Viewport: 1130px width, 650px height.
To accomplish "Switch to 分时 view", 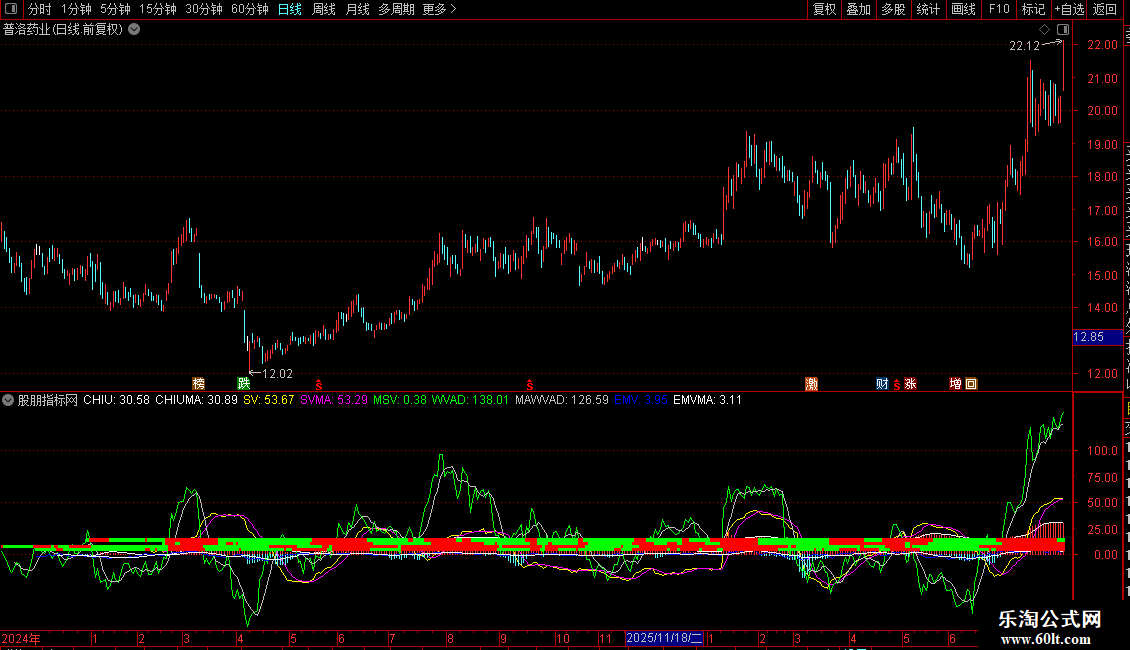I will click(39, 9).
